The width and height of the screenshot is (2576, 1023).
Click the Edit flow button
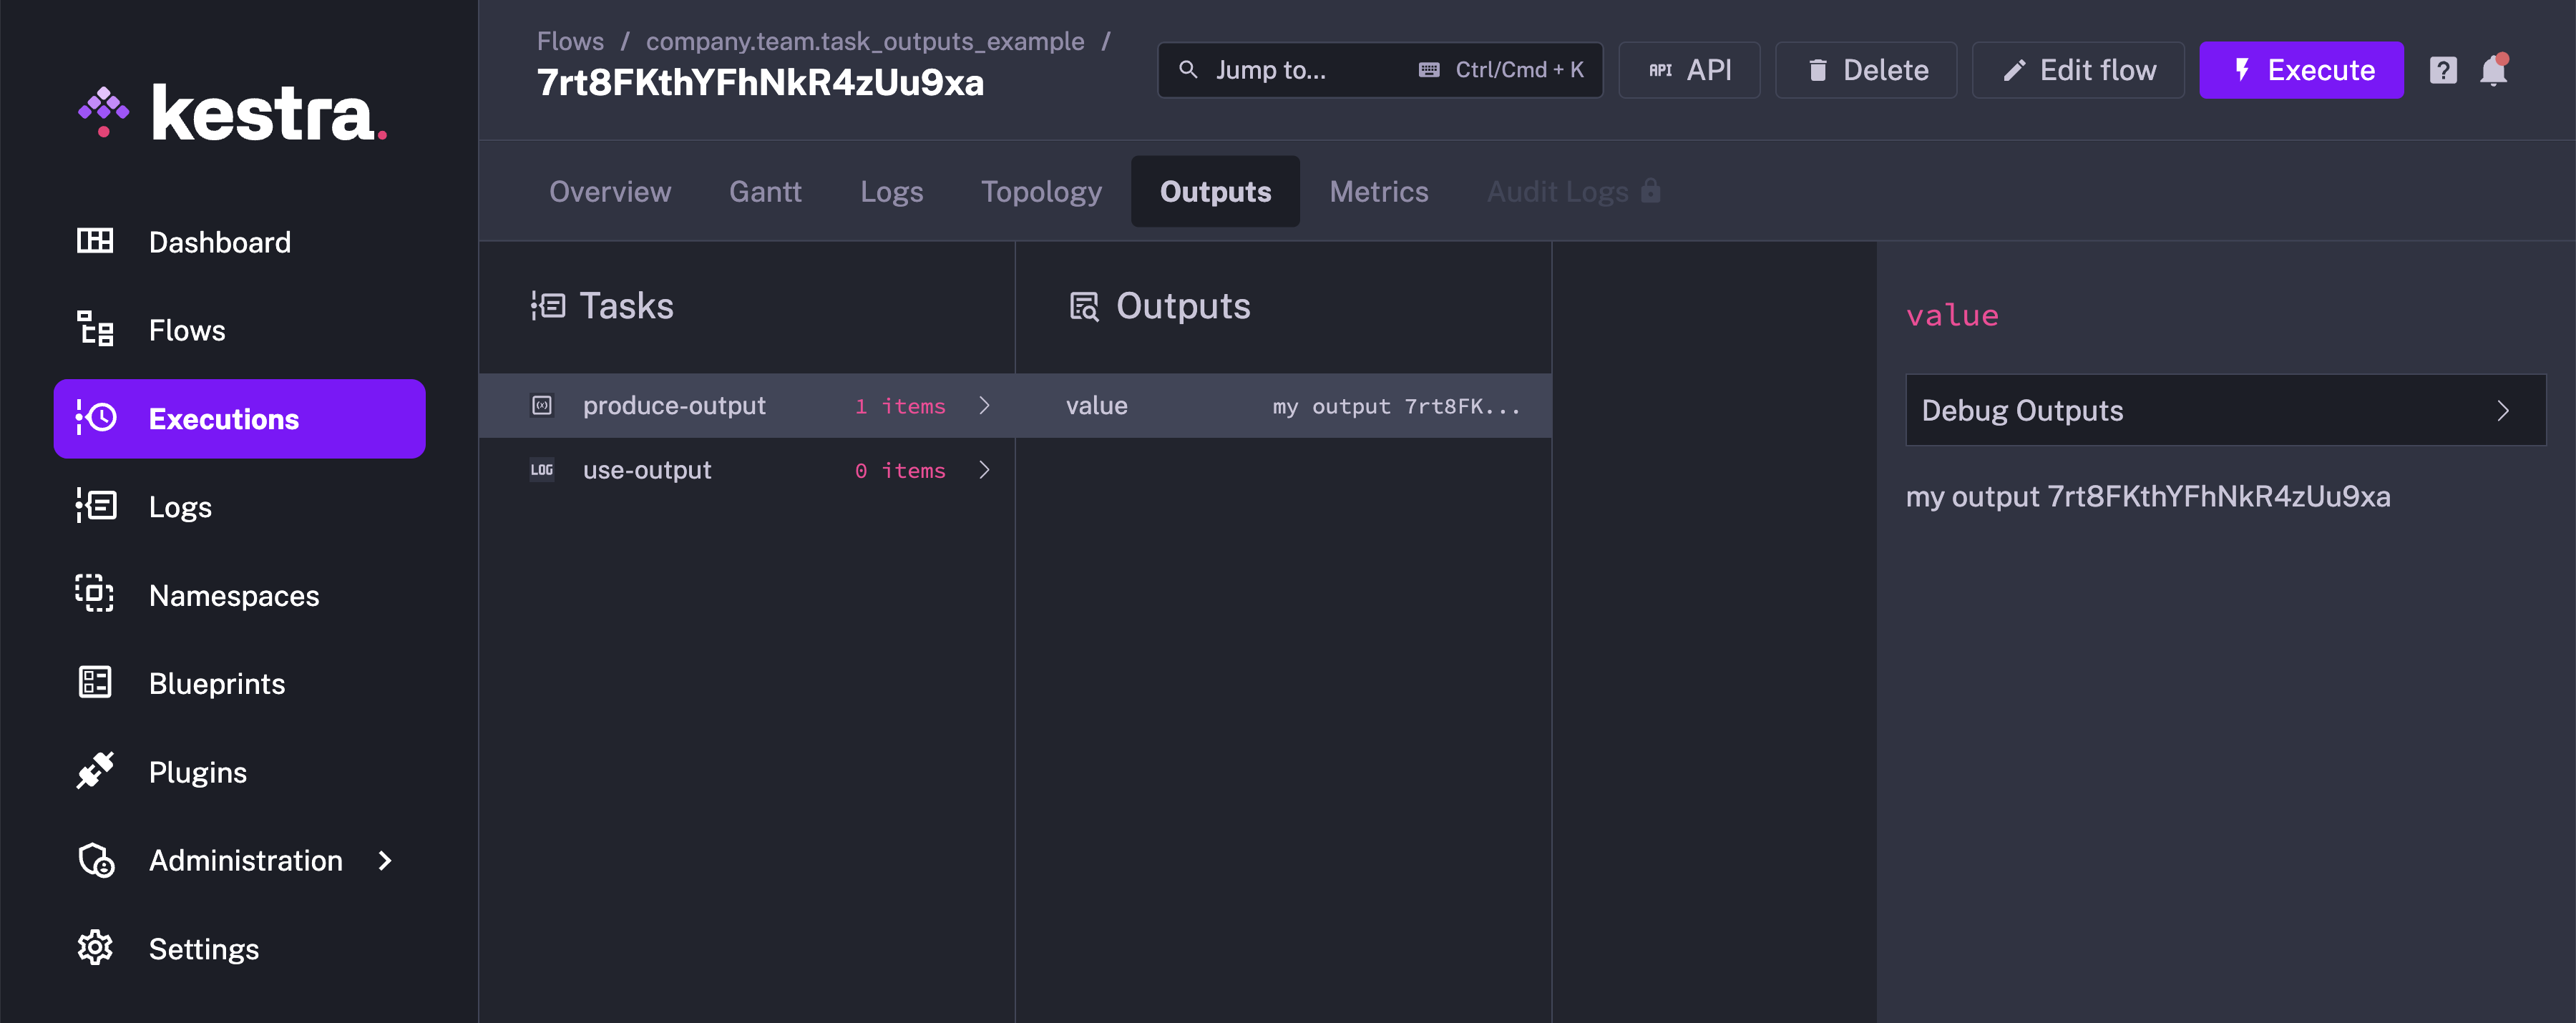click(2077, 70)
